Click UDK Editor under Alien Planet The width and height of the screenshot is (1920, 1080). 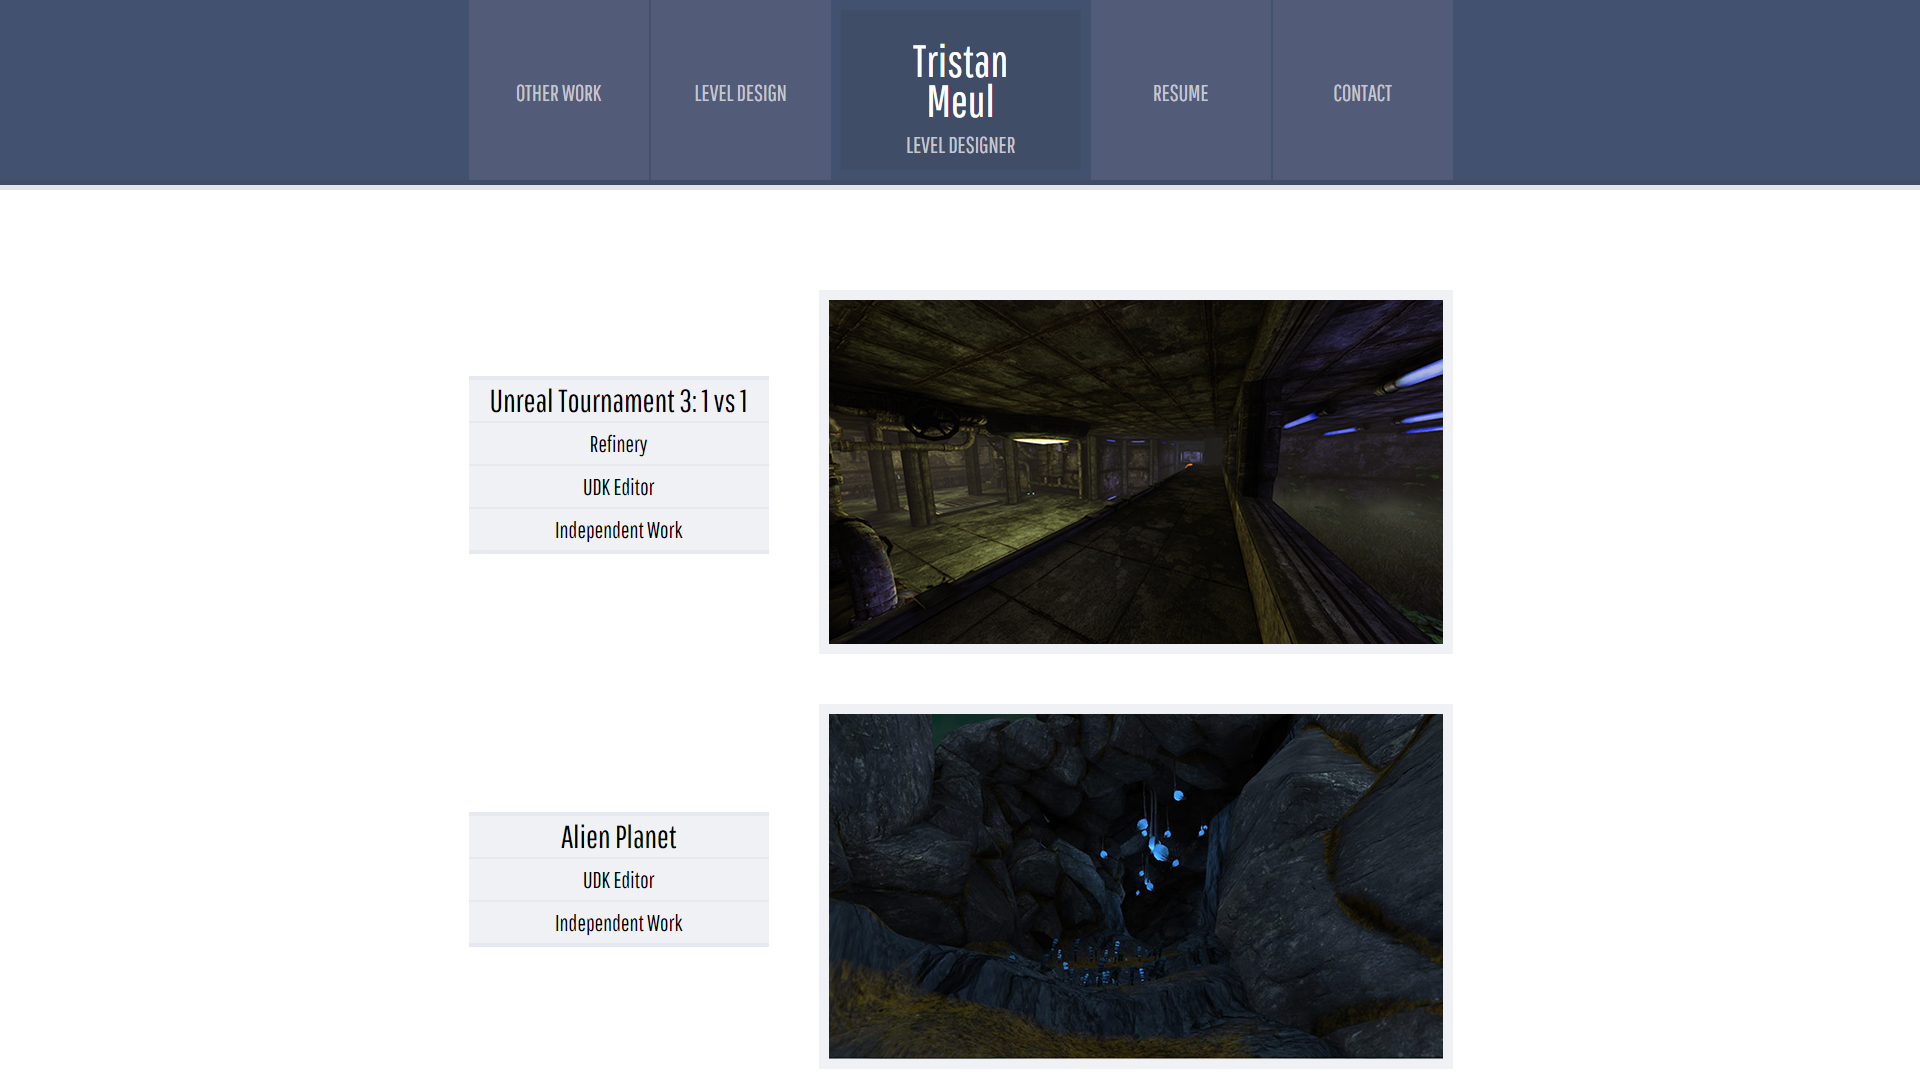[619, 880]
